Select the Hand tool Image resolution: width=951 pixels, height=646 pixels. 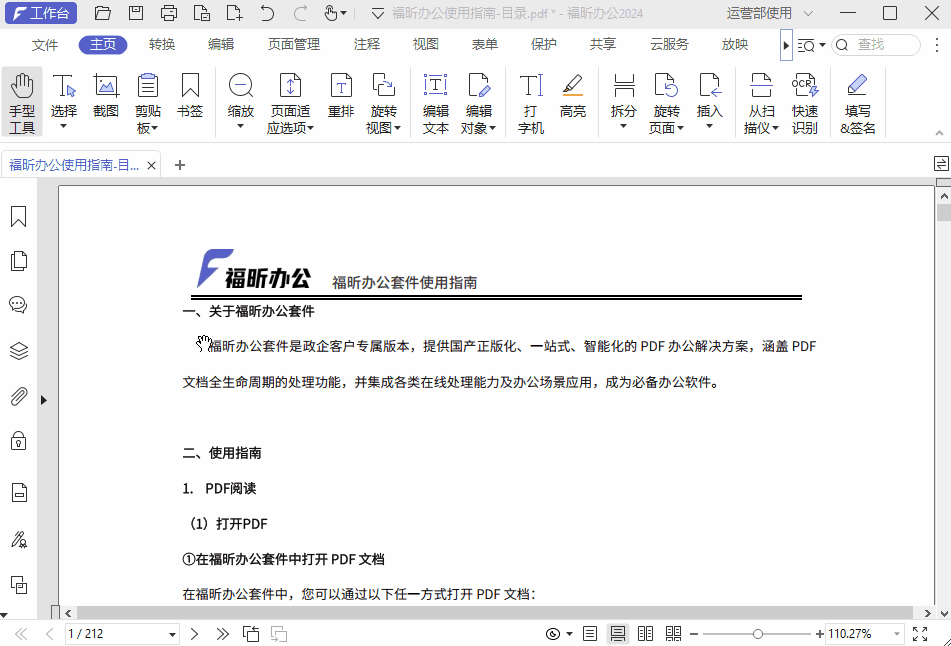21,100
